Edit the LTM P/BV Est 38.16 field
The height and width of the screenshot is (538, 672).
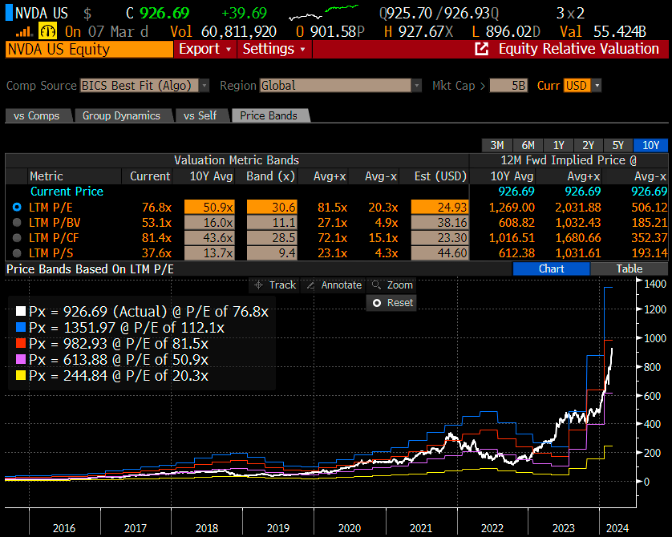[440, 223]
